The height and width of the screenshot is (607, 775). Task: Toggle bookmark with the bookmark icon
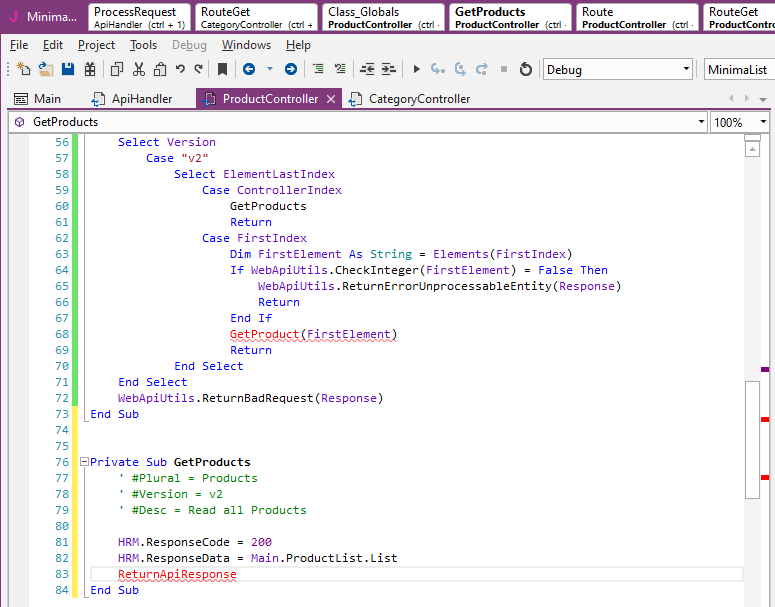coord(222,69)
